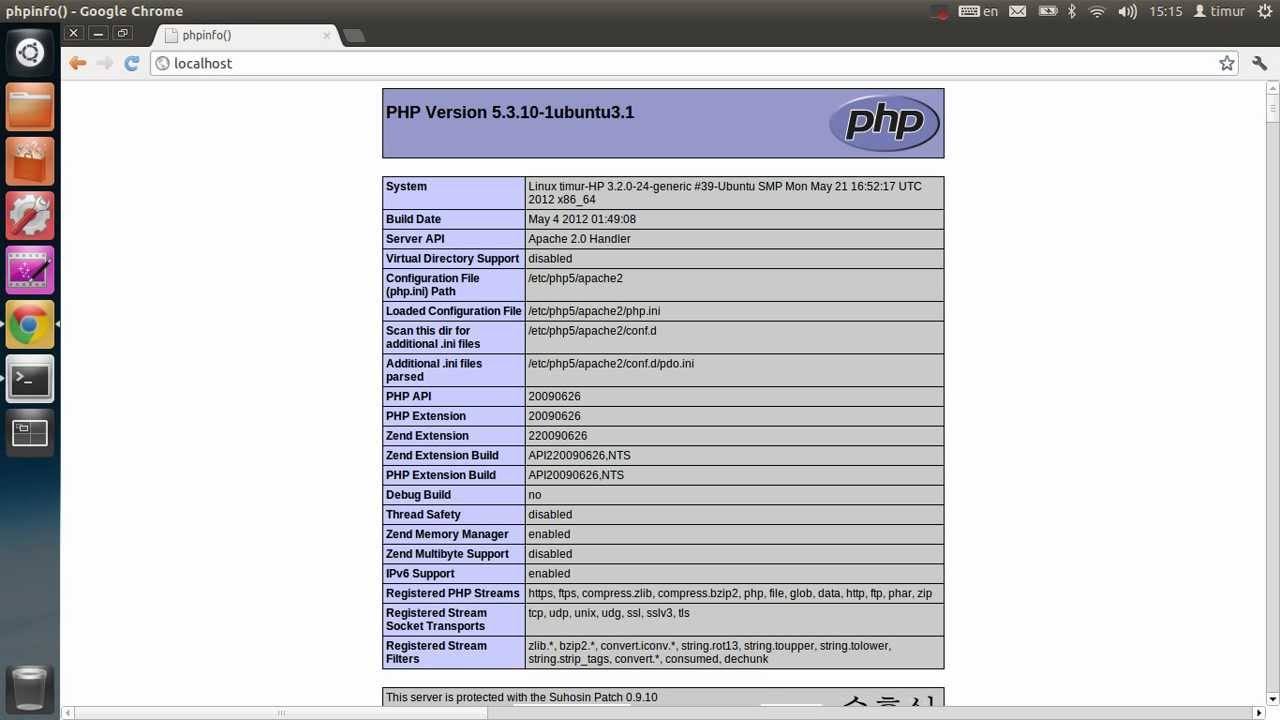The image size is (1280, 720).
Task: Select the phpinfo() browser tab
Action: click(x=245, y=35)
